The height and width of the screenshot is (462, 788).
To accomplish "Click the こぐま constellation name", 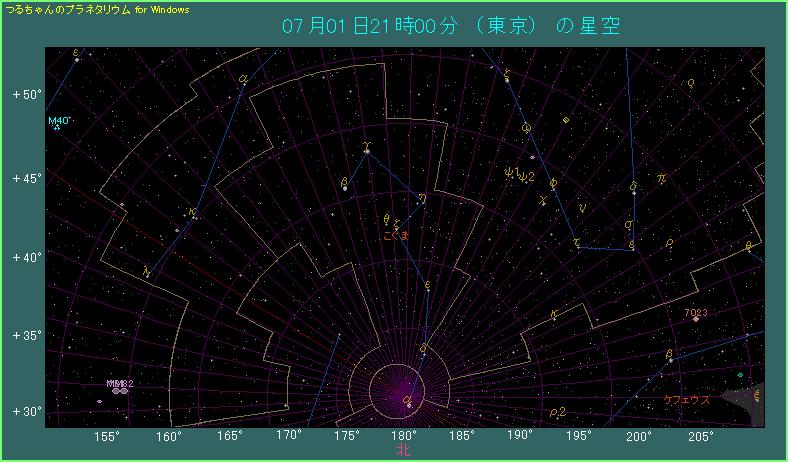I will point(397,235).
